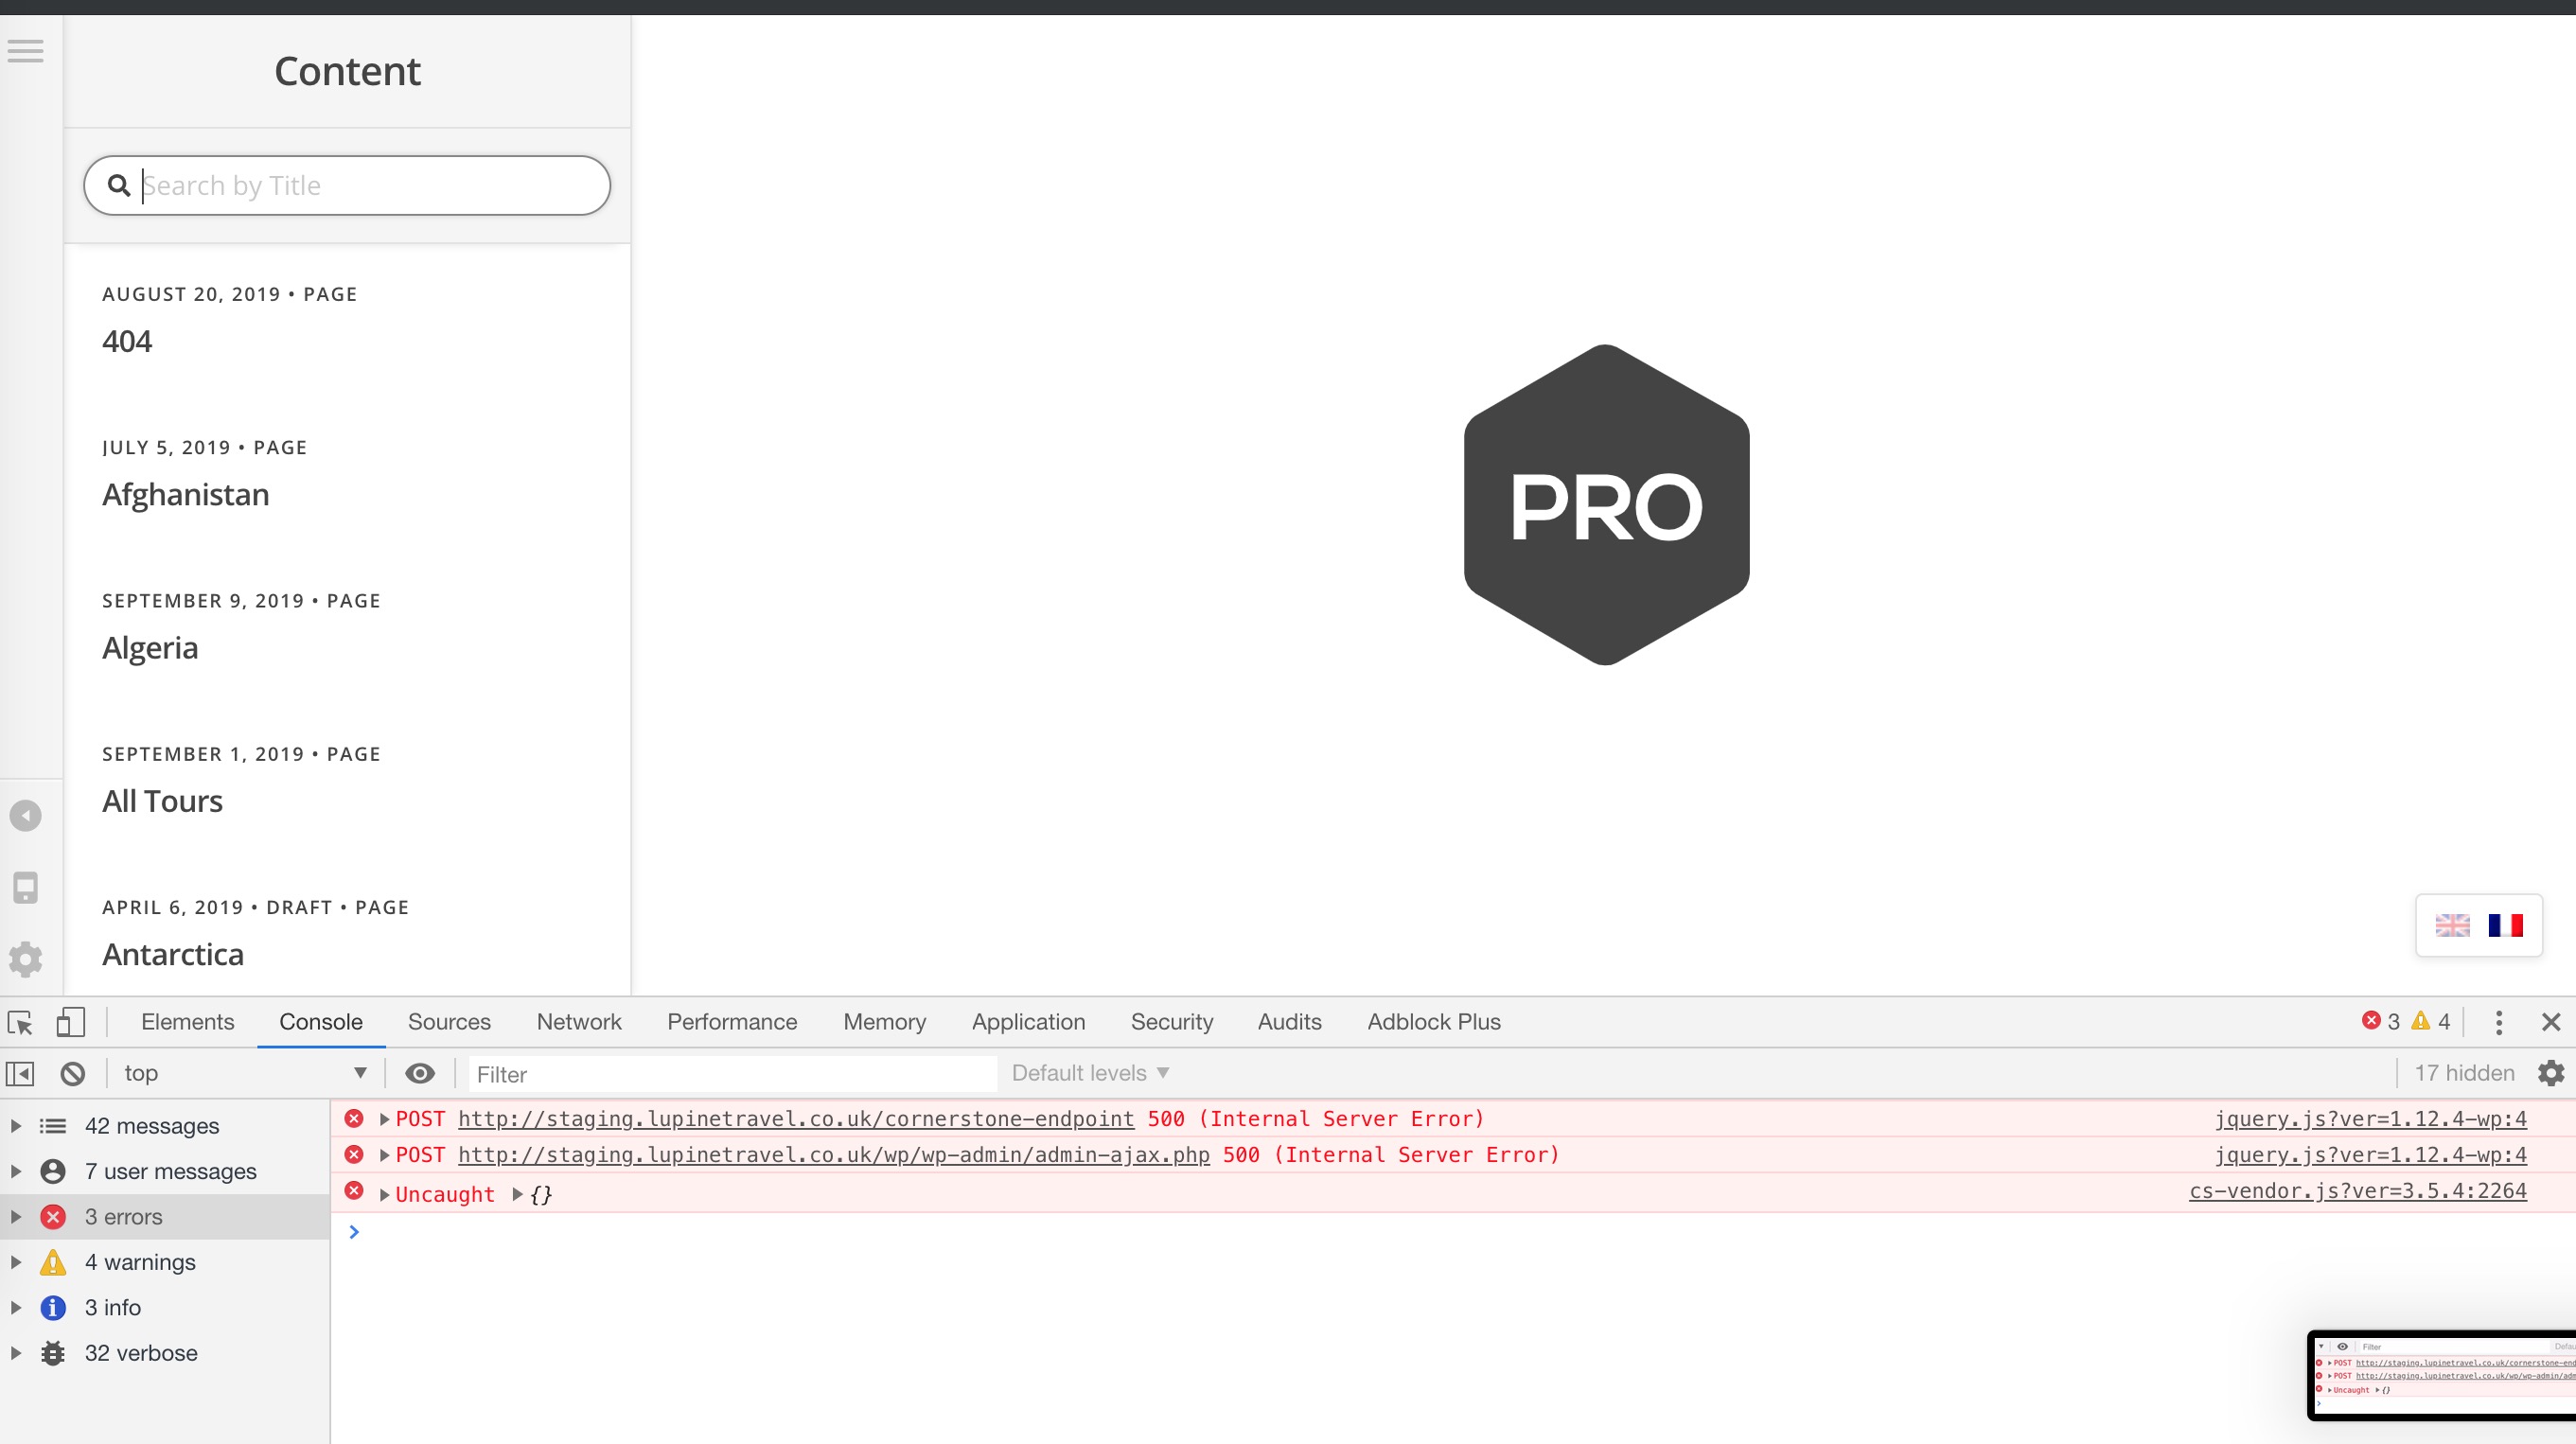Open the Default levels dropdown
Viewport: 2576px width, 1444px height.
coord(1090,1074)
